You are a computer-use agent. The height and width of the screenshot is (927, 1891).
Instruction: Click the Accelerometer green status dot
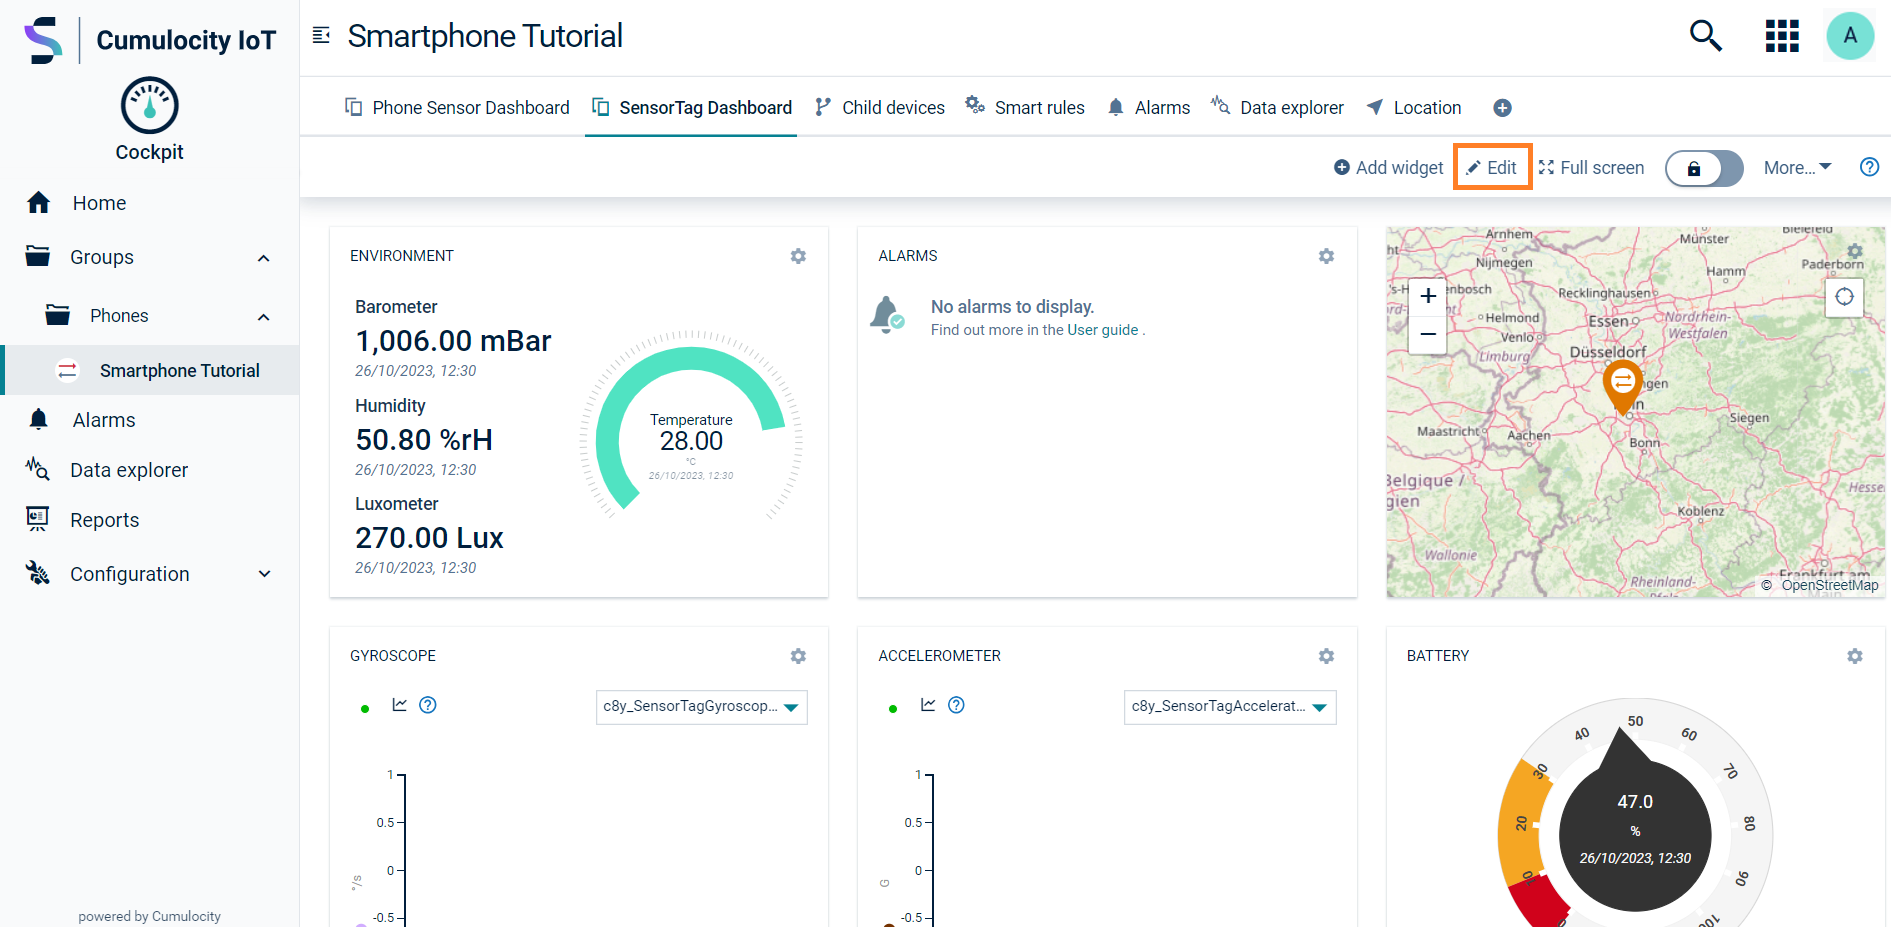(893, 709)
